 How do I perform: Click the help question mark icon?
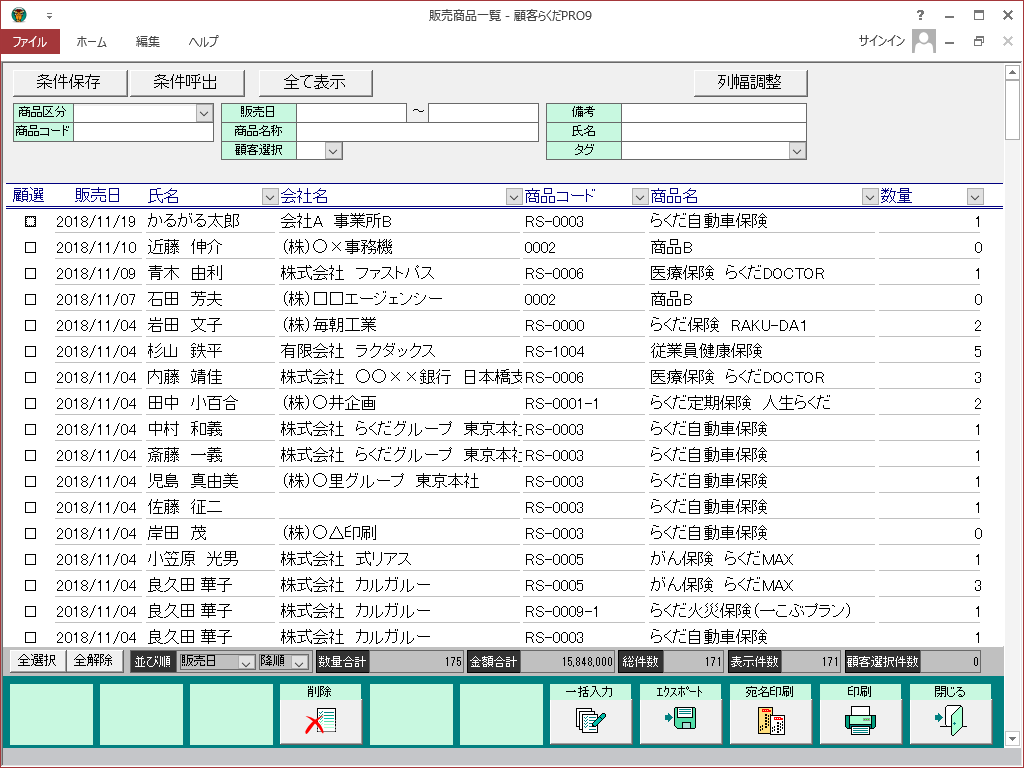(x=920, y=15)
